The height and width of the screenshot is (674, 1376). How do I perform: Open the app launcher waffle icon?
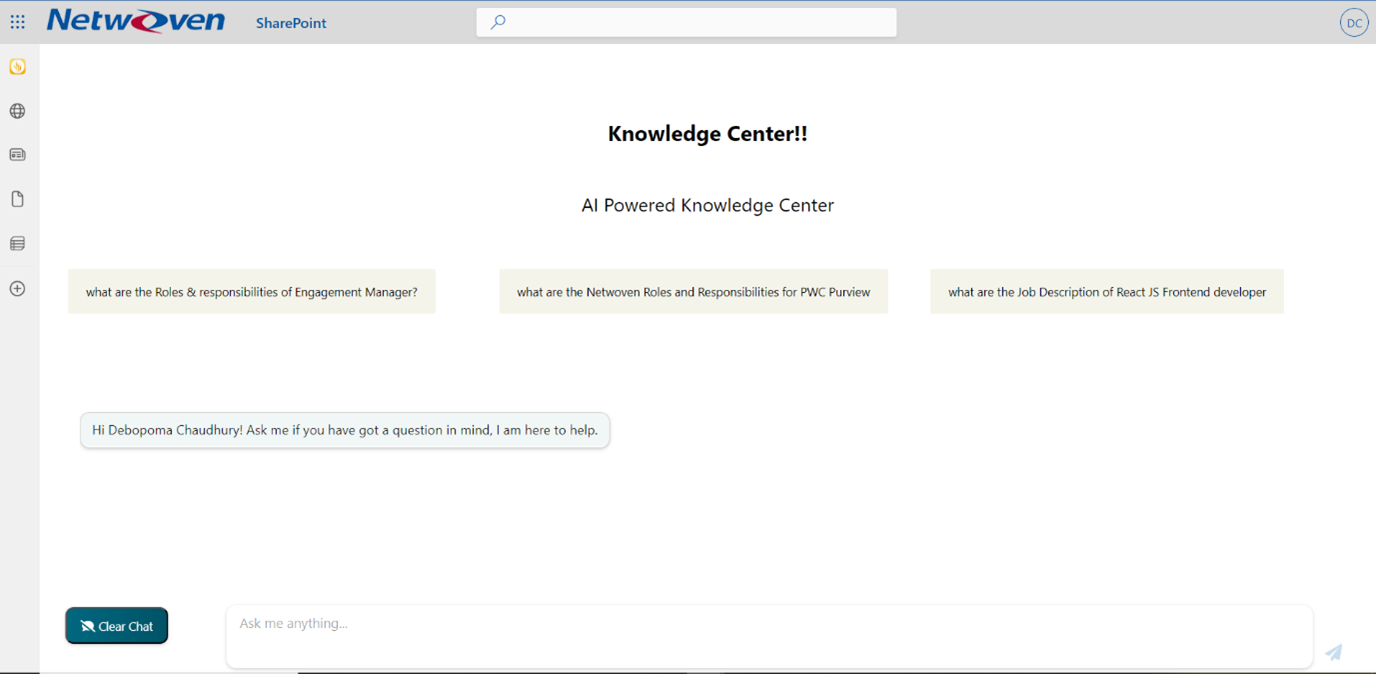pyautogui.click(x=17, y=21)
